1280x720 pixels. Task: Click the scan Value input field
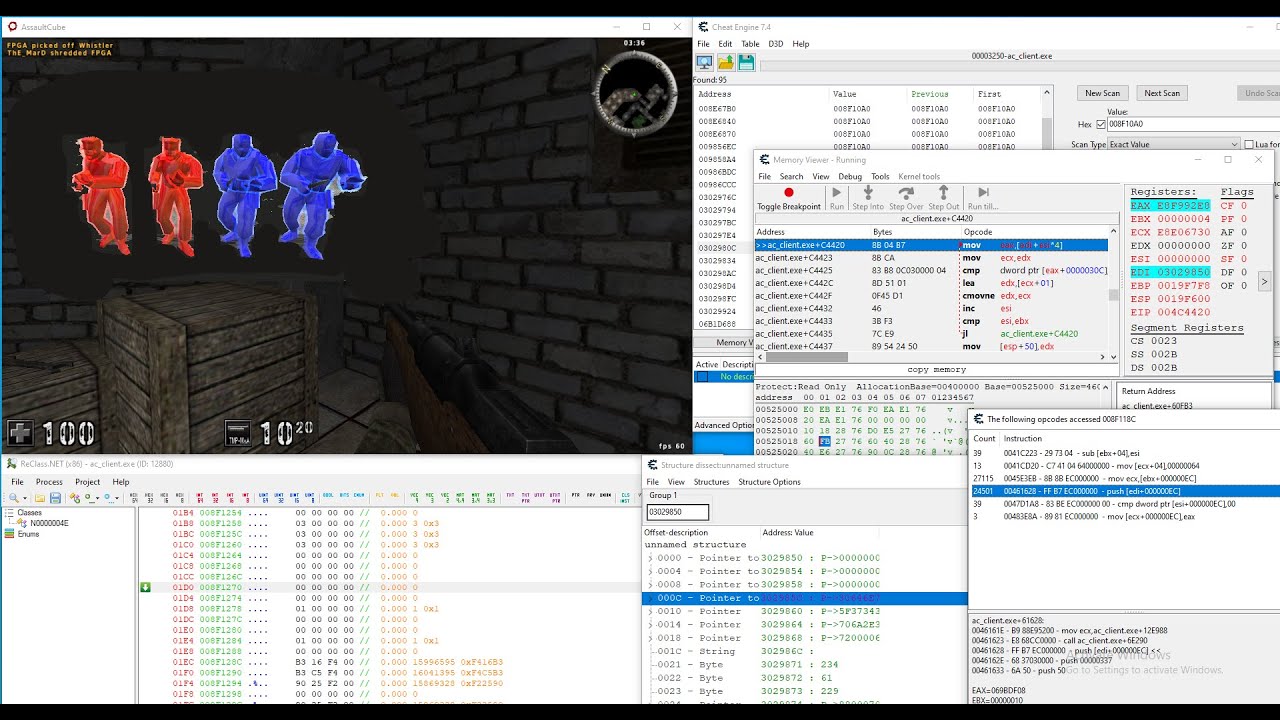pyautogui.click(x=1193, y=125)
